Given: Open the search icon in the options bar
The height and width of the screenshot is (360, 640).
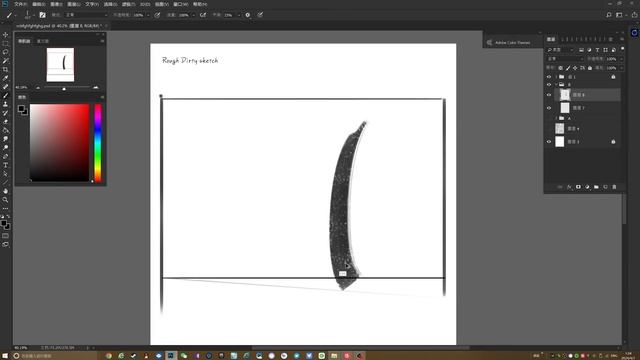Looking at the screenshot, I should coord(609,15).
